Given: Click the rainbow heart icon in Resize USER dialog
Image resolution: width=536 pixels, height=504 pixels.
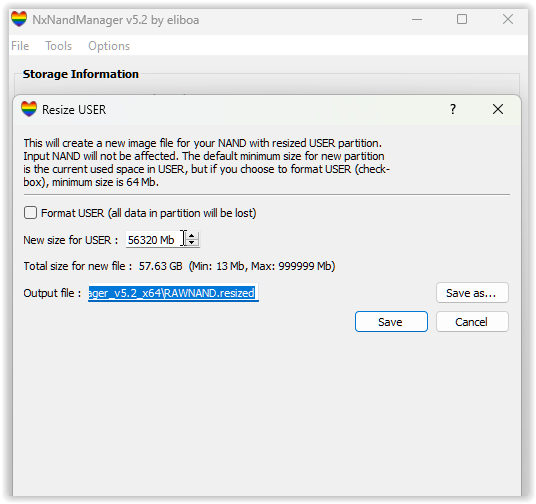Looking at the screenshot, I should [29, 109].
